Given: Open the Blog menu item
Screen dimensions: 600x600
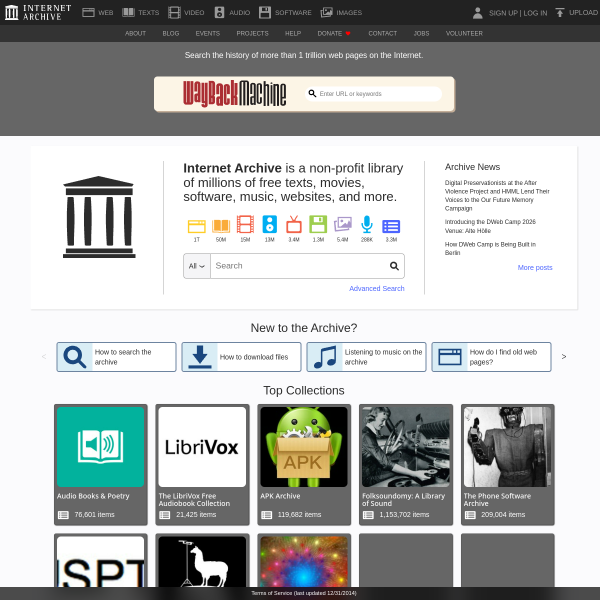Looking at the screenshot, I should coord(171,33).
